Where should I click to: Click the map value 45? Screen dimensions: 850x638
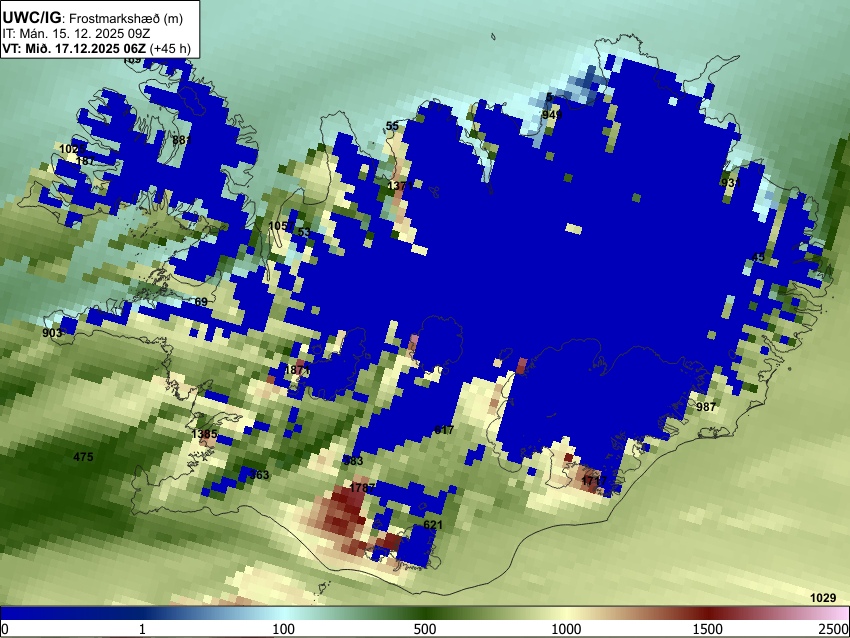coord(758,257)
